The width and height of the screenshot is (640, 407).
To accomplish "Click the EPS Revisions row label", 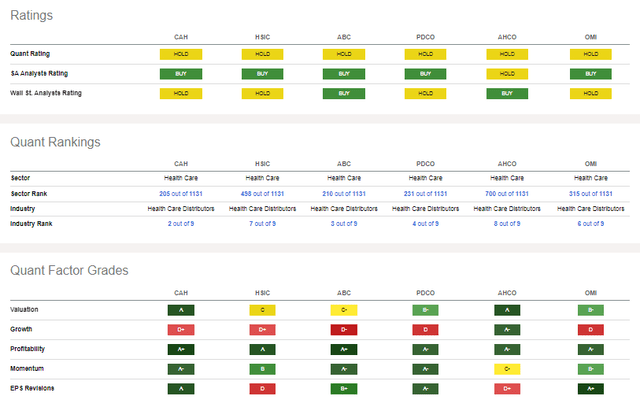I will (32, 388).
